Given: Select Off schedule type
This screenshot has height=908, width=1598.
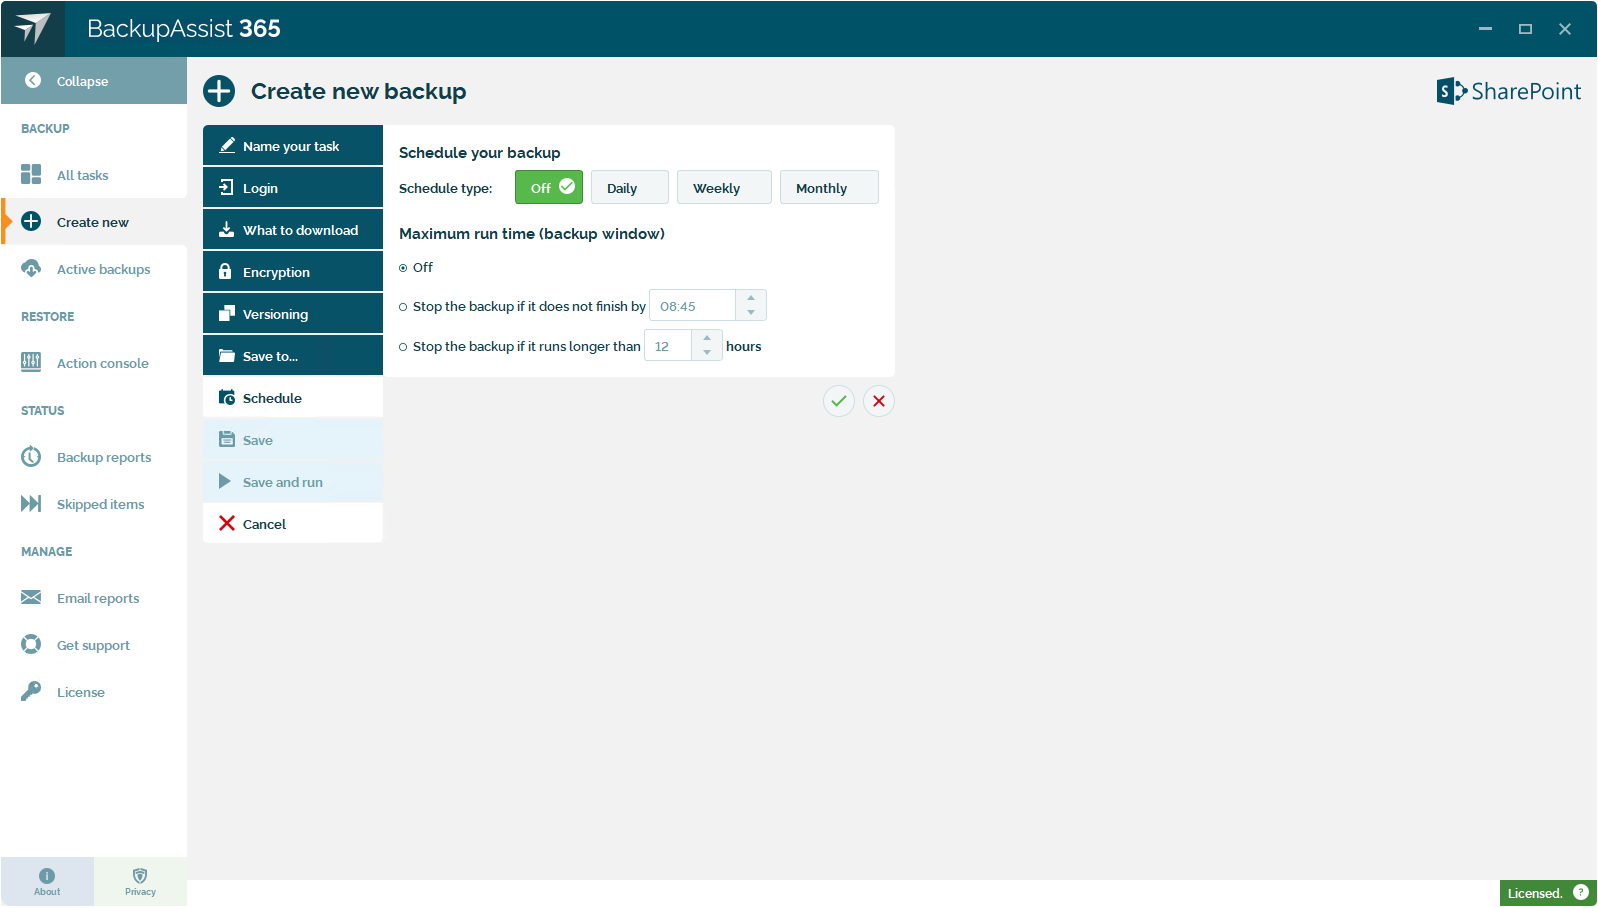Looking at the screenshot, I should (x=549, y=187).
